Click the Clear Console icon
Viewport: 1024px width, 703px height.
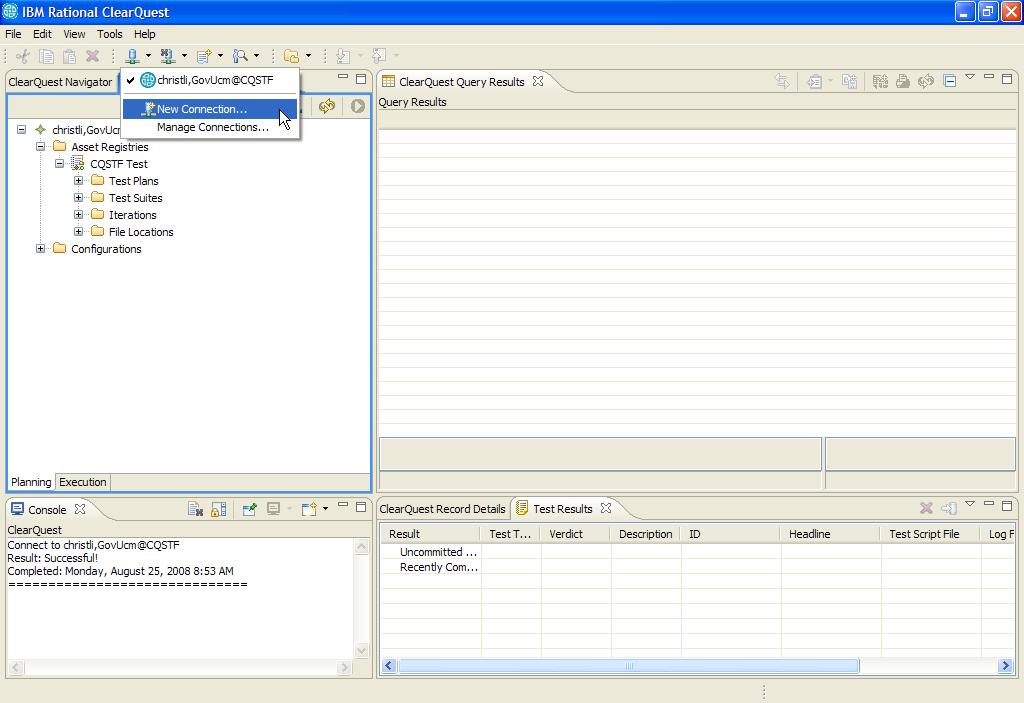coord(195,510)
